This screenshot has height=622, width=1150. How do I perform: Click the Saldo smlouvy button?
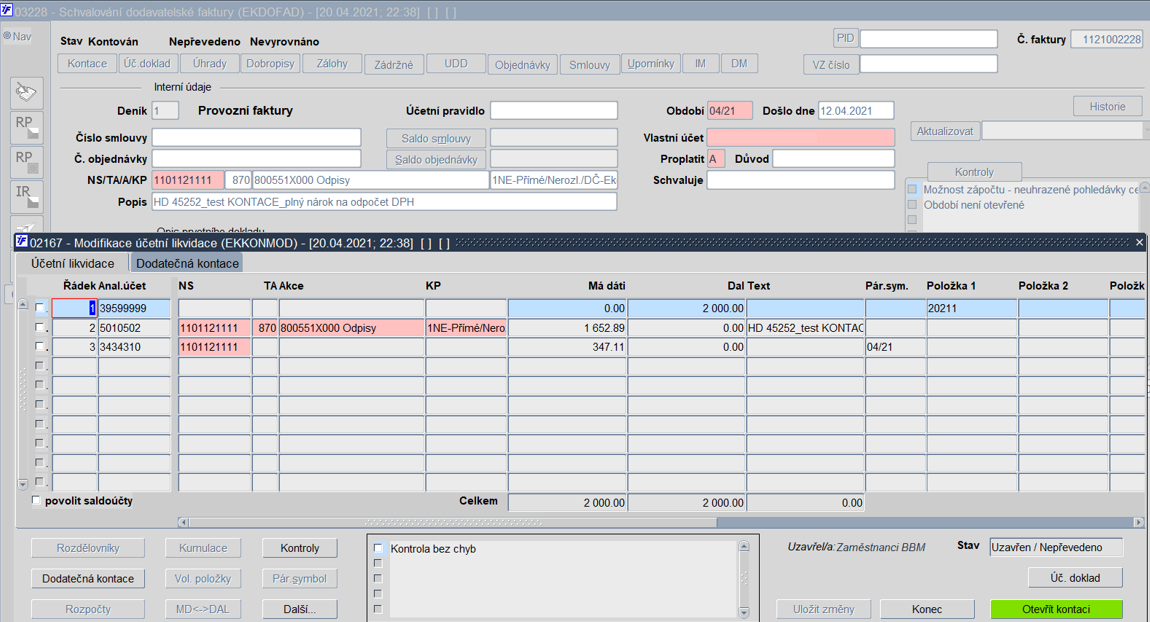[x=436, y=138]
